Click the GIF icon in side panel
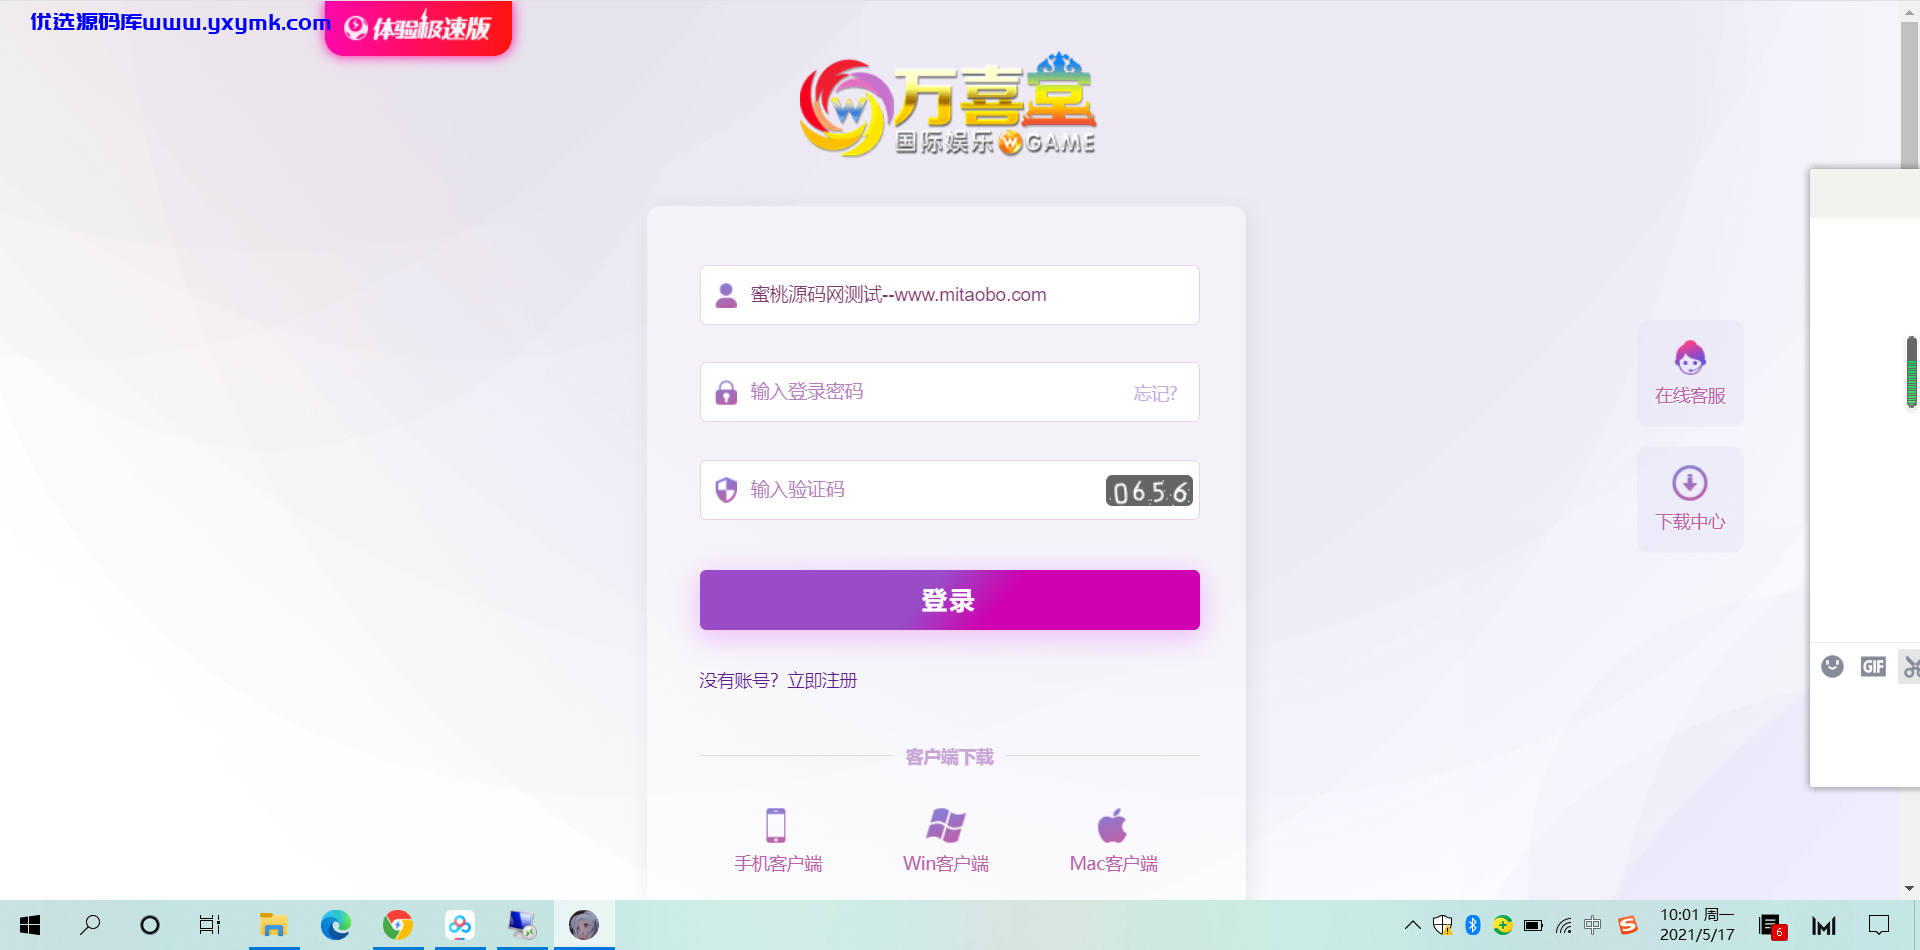This screenshot has width=1920, height=950. click(1873, 666)
